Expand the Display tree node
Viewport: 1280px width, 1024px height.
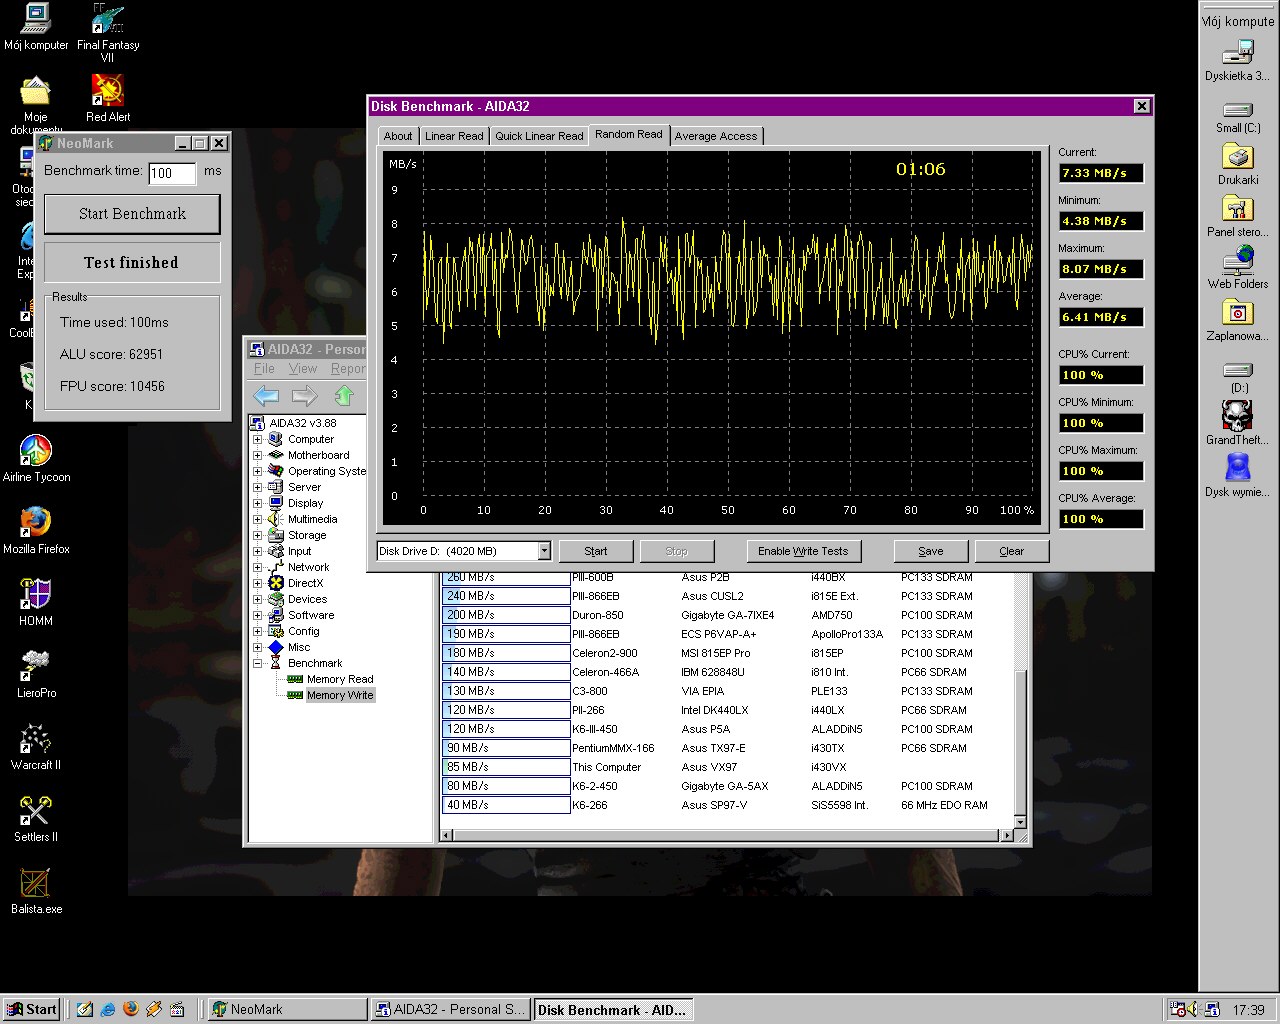pos(257,503)
